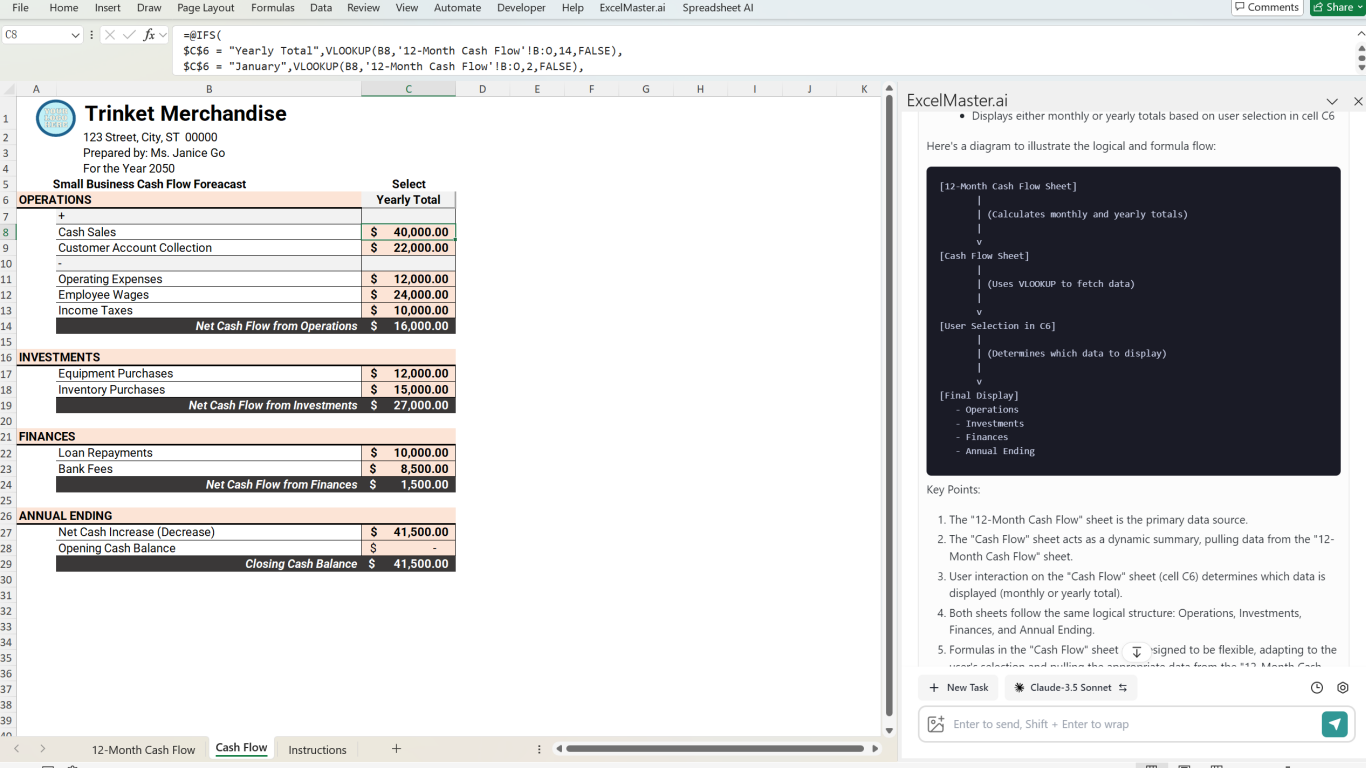Click the next sheet navigation arrow
The width and height of the screenshot is (1366, 768).
point(42,749)
